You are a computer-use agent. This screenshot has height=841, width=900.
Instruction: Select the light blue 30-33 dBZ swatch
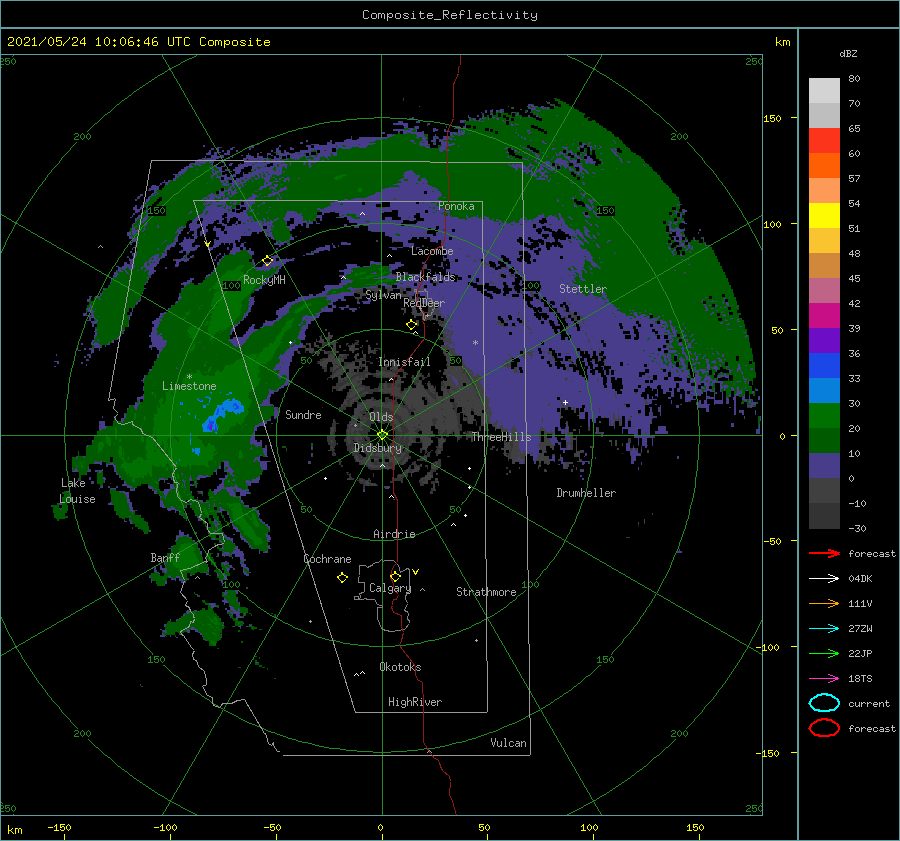pos(824,391)
